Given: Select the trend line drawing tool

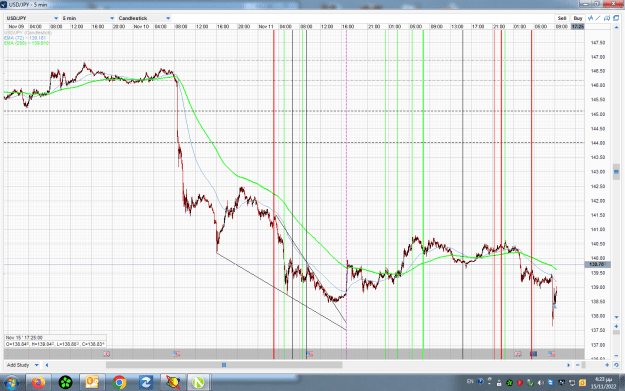Looking at the screenshot, I should (x=598, y=18).
